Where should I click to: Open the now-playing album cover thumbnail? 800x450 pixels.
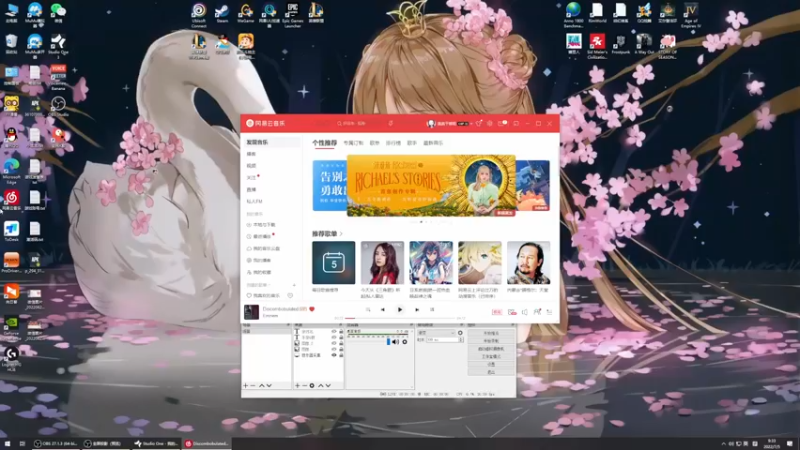click(251, 312)
